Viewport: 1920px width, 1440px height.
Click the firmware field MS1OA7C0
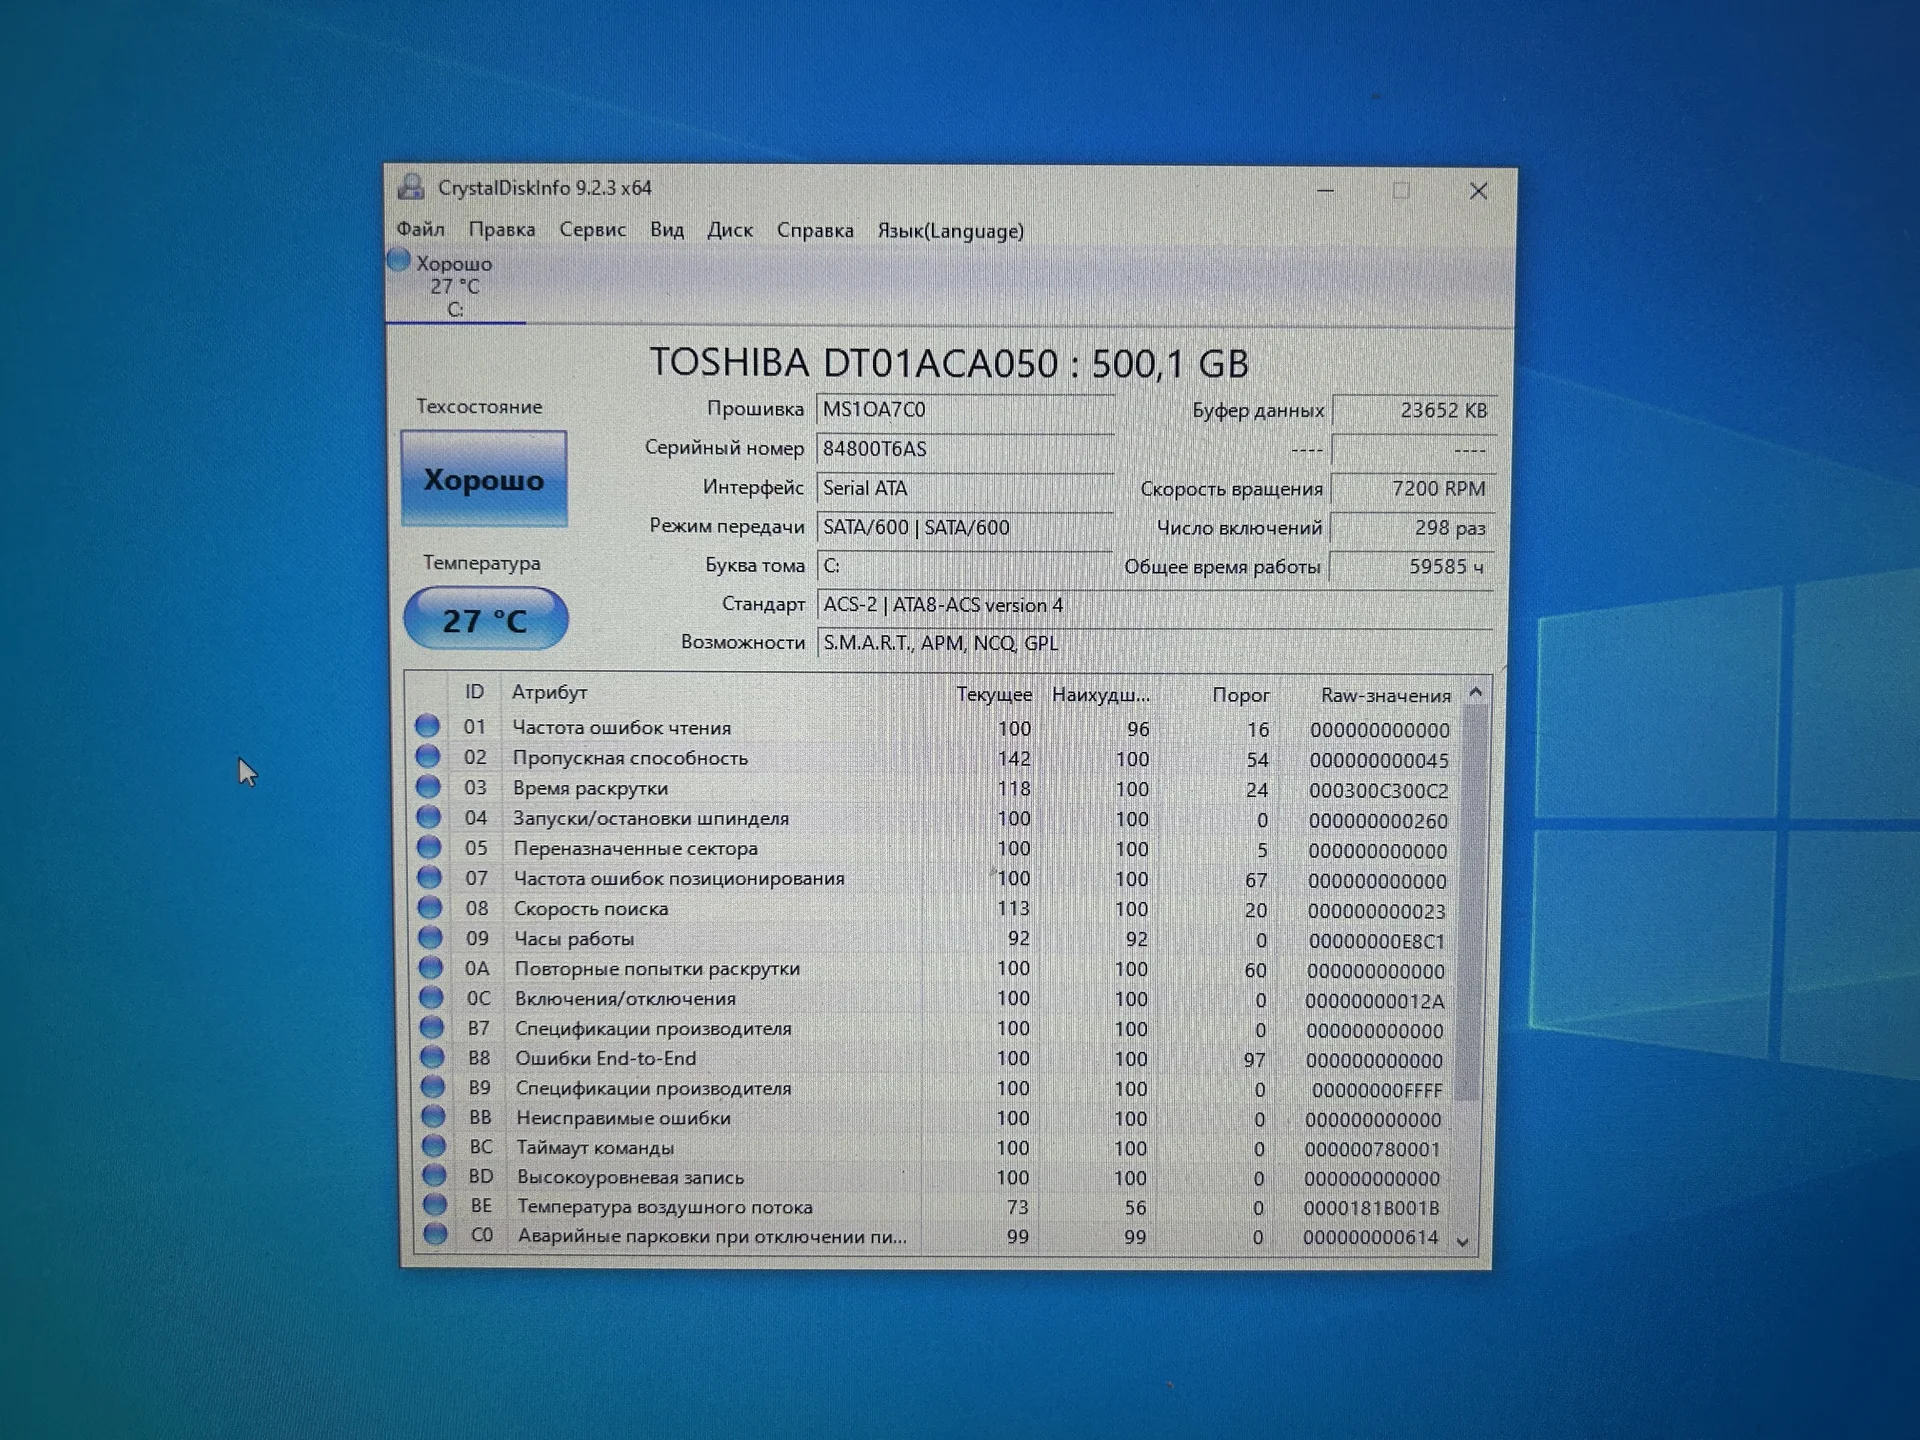(966, 410)
